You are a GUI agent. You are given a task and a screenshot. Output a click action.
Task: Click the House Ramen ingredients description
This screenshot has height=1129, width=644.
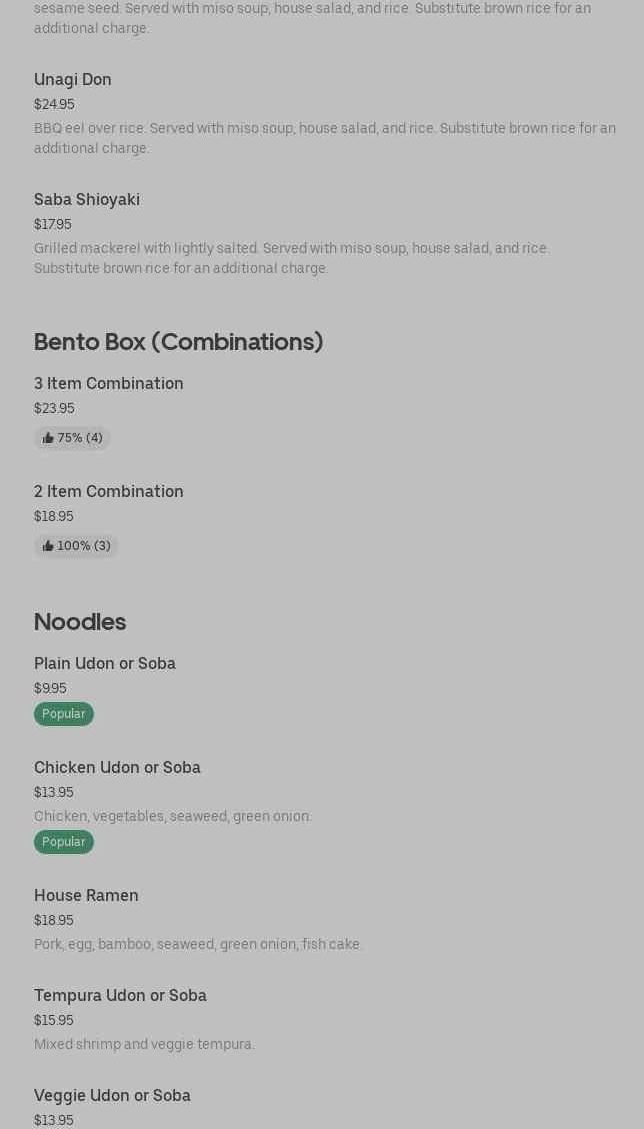(198, 945)
